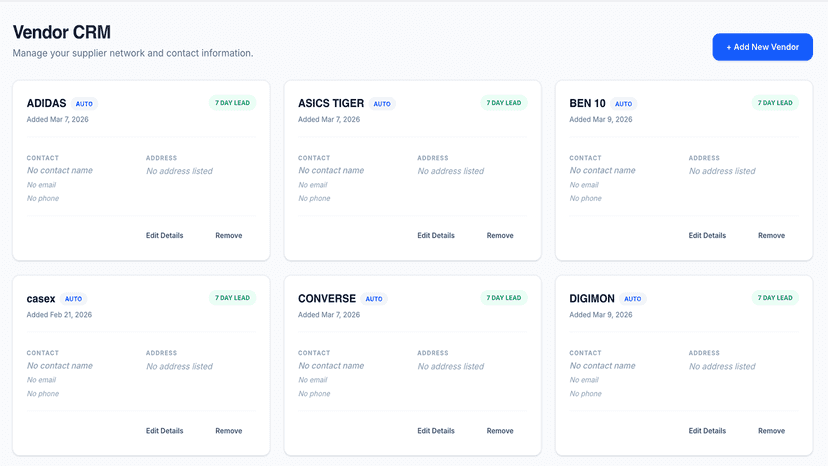Click the BEN 10 vendor name

point(587,103)
